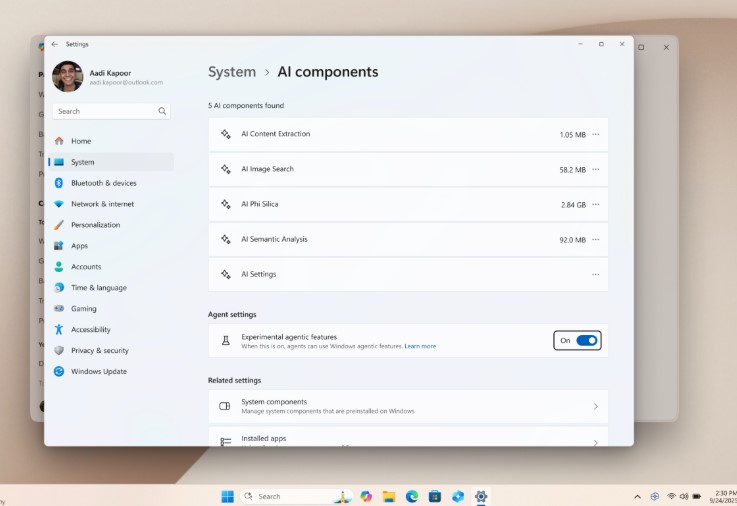Image resolution: width=737 pixels, height=506 pixels.
Task: Open Network & internet page
Action: 102,204
